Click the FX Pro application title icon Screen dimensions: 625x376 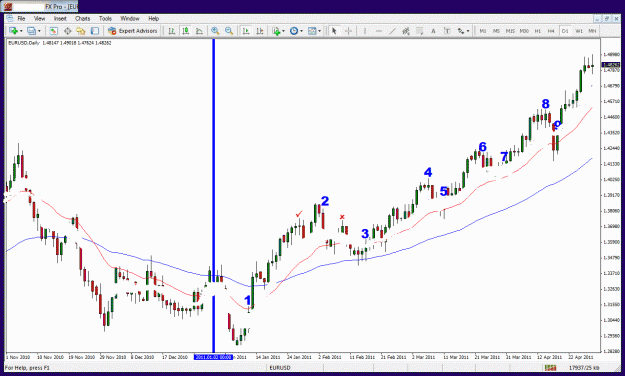tap(8, 7)
